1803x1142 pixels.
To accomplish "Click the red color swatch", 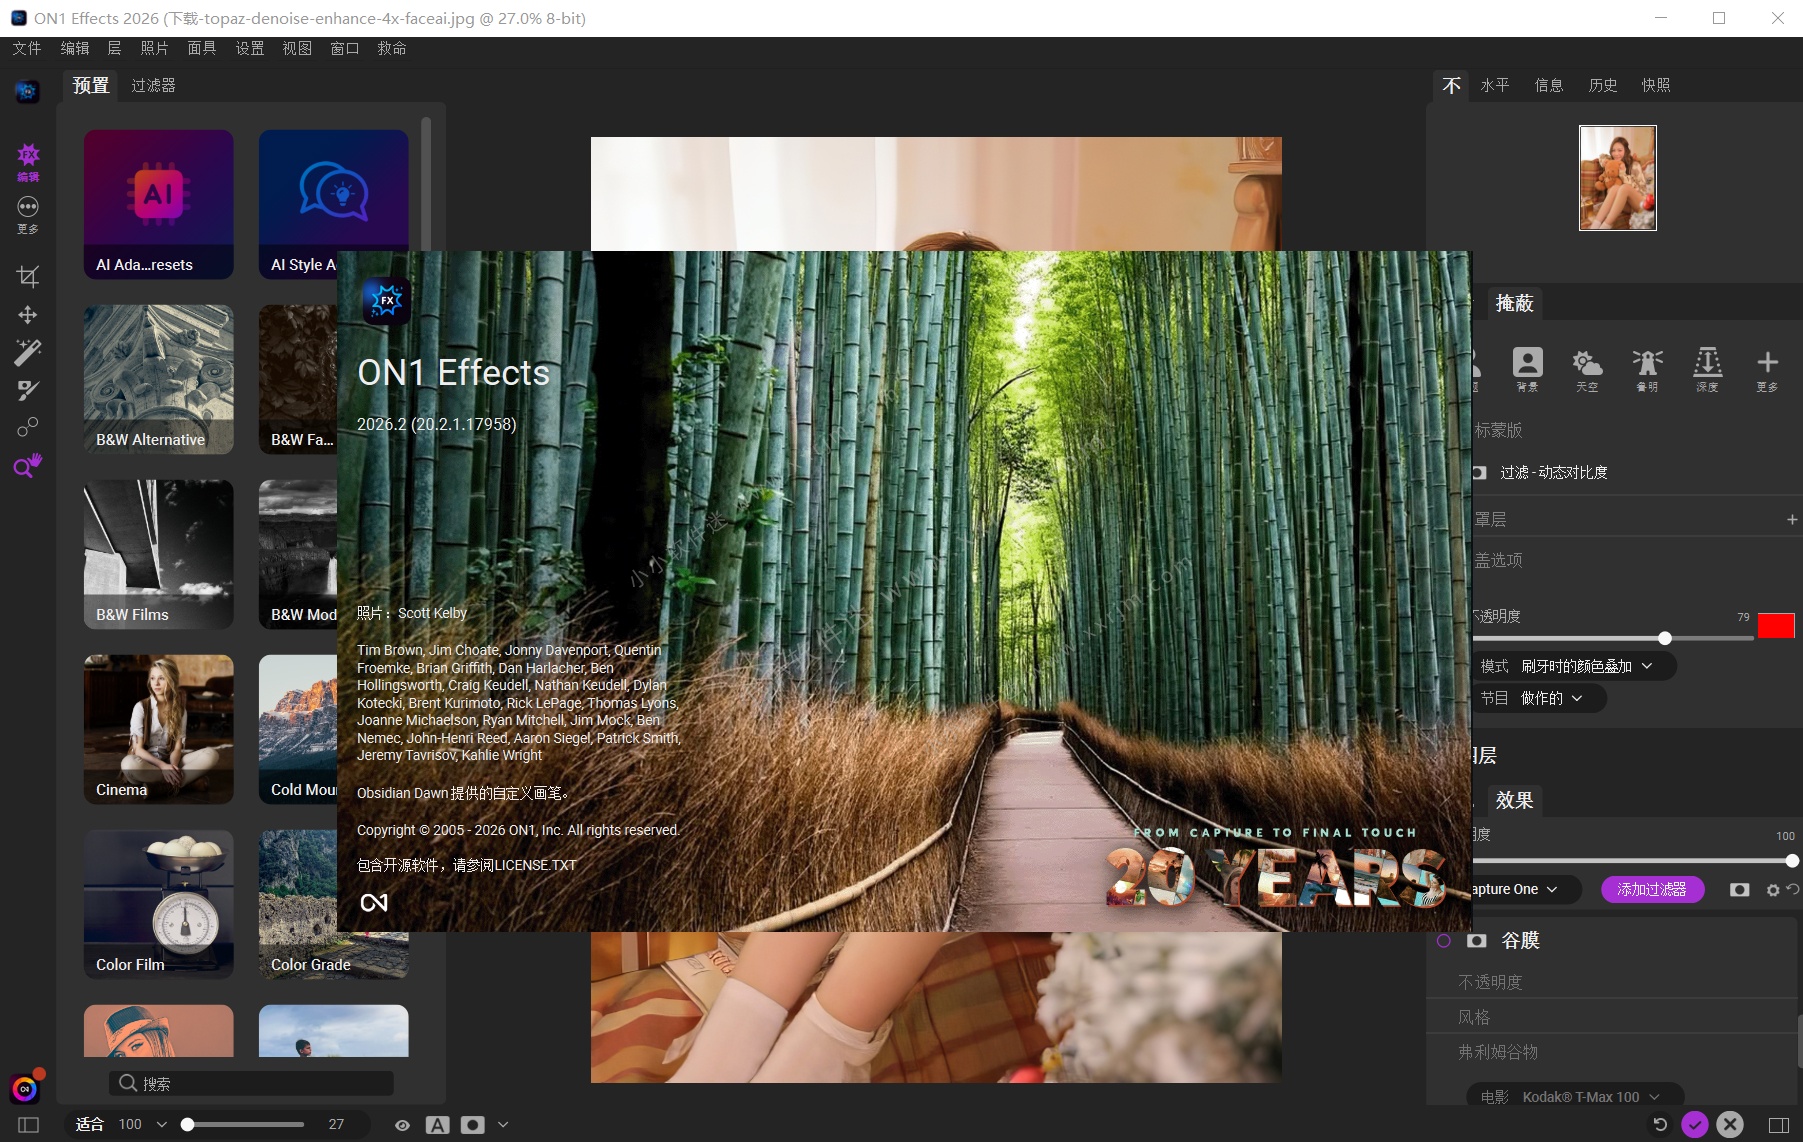I will (x=1776, y=626).
